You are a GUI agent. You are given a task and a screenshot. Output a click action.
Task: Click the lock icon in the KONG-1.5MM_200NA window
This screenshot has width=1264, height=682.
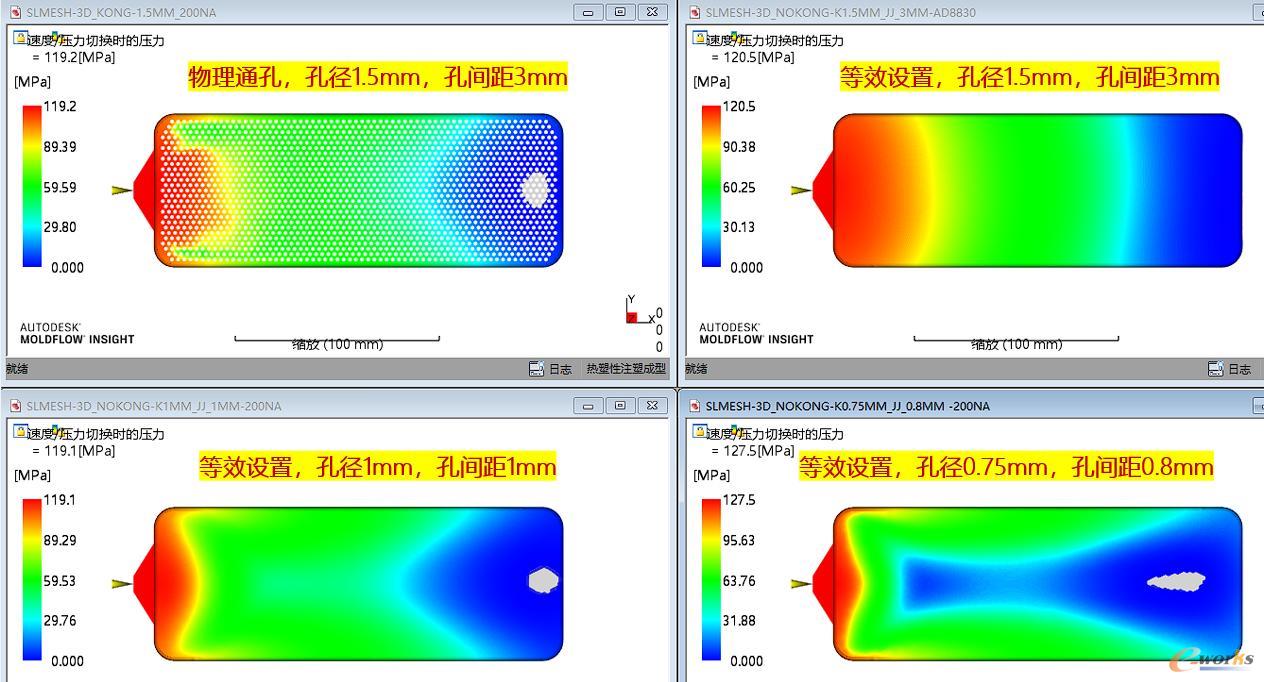tap(20, 38)
